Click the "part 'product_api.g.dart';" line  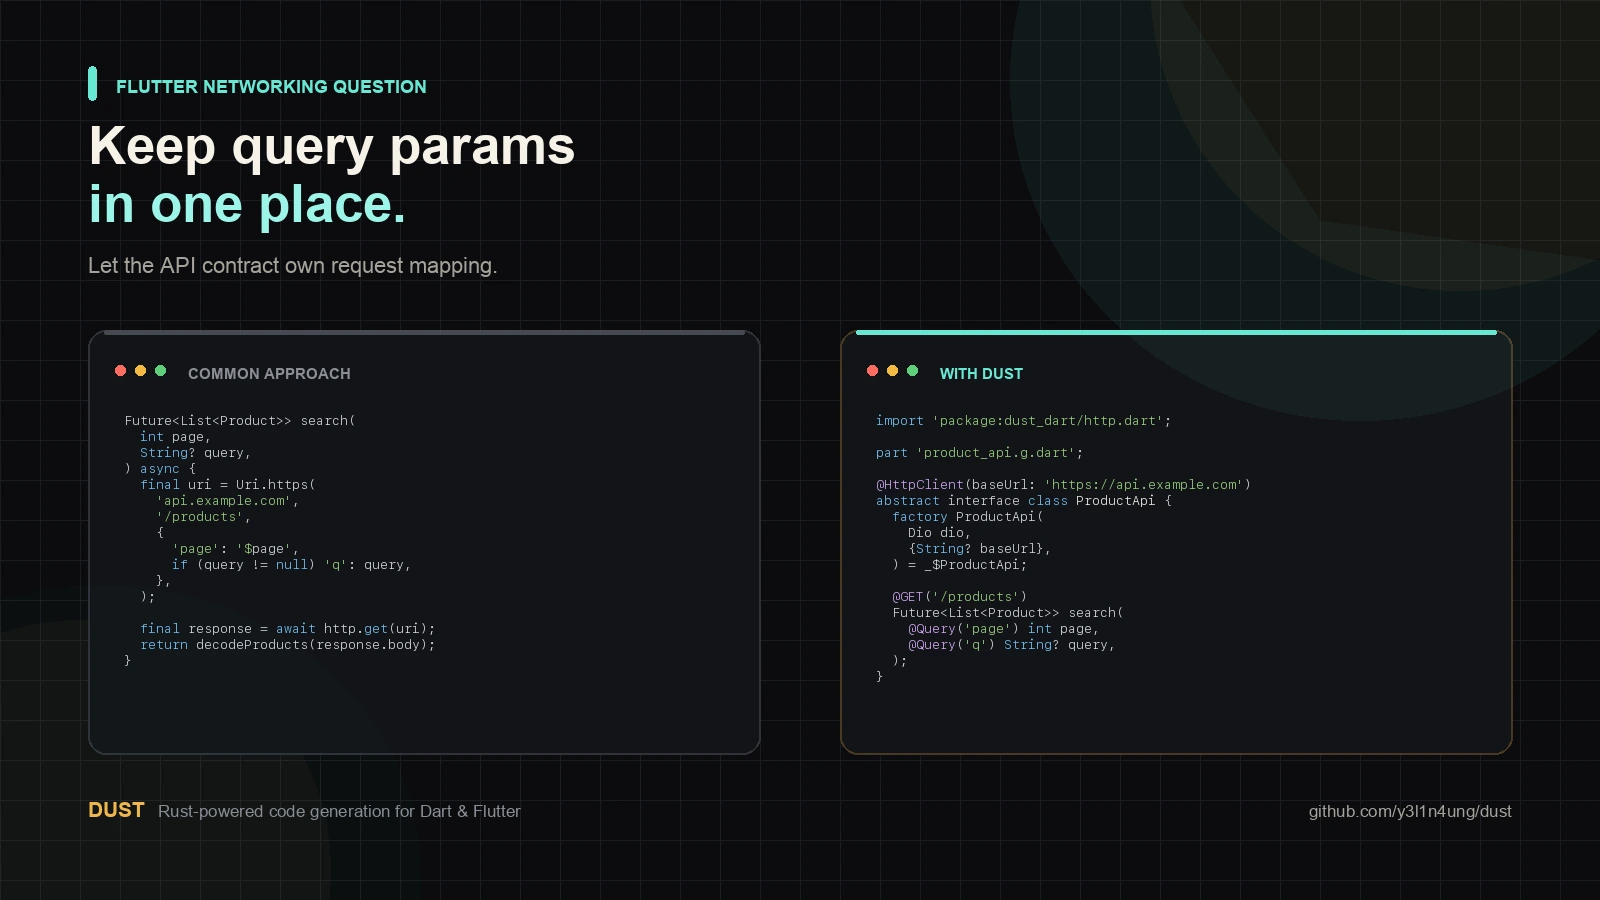pyautogui.click(x=979, y=453)
